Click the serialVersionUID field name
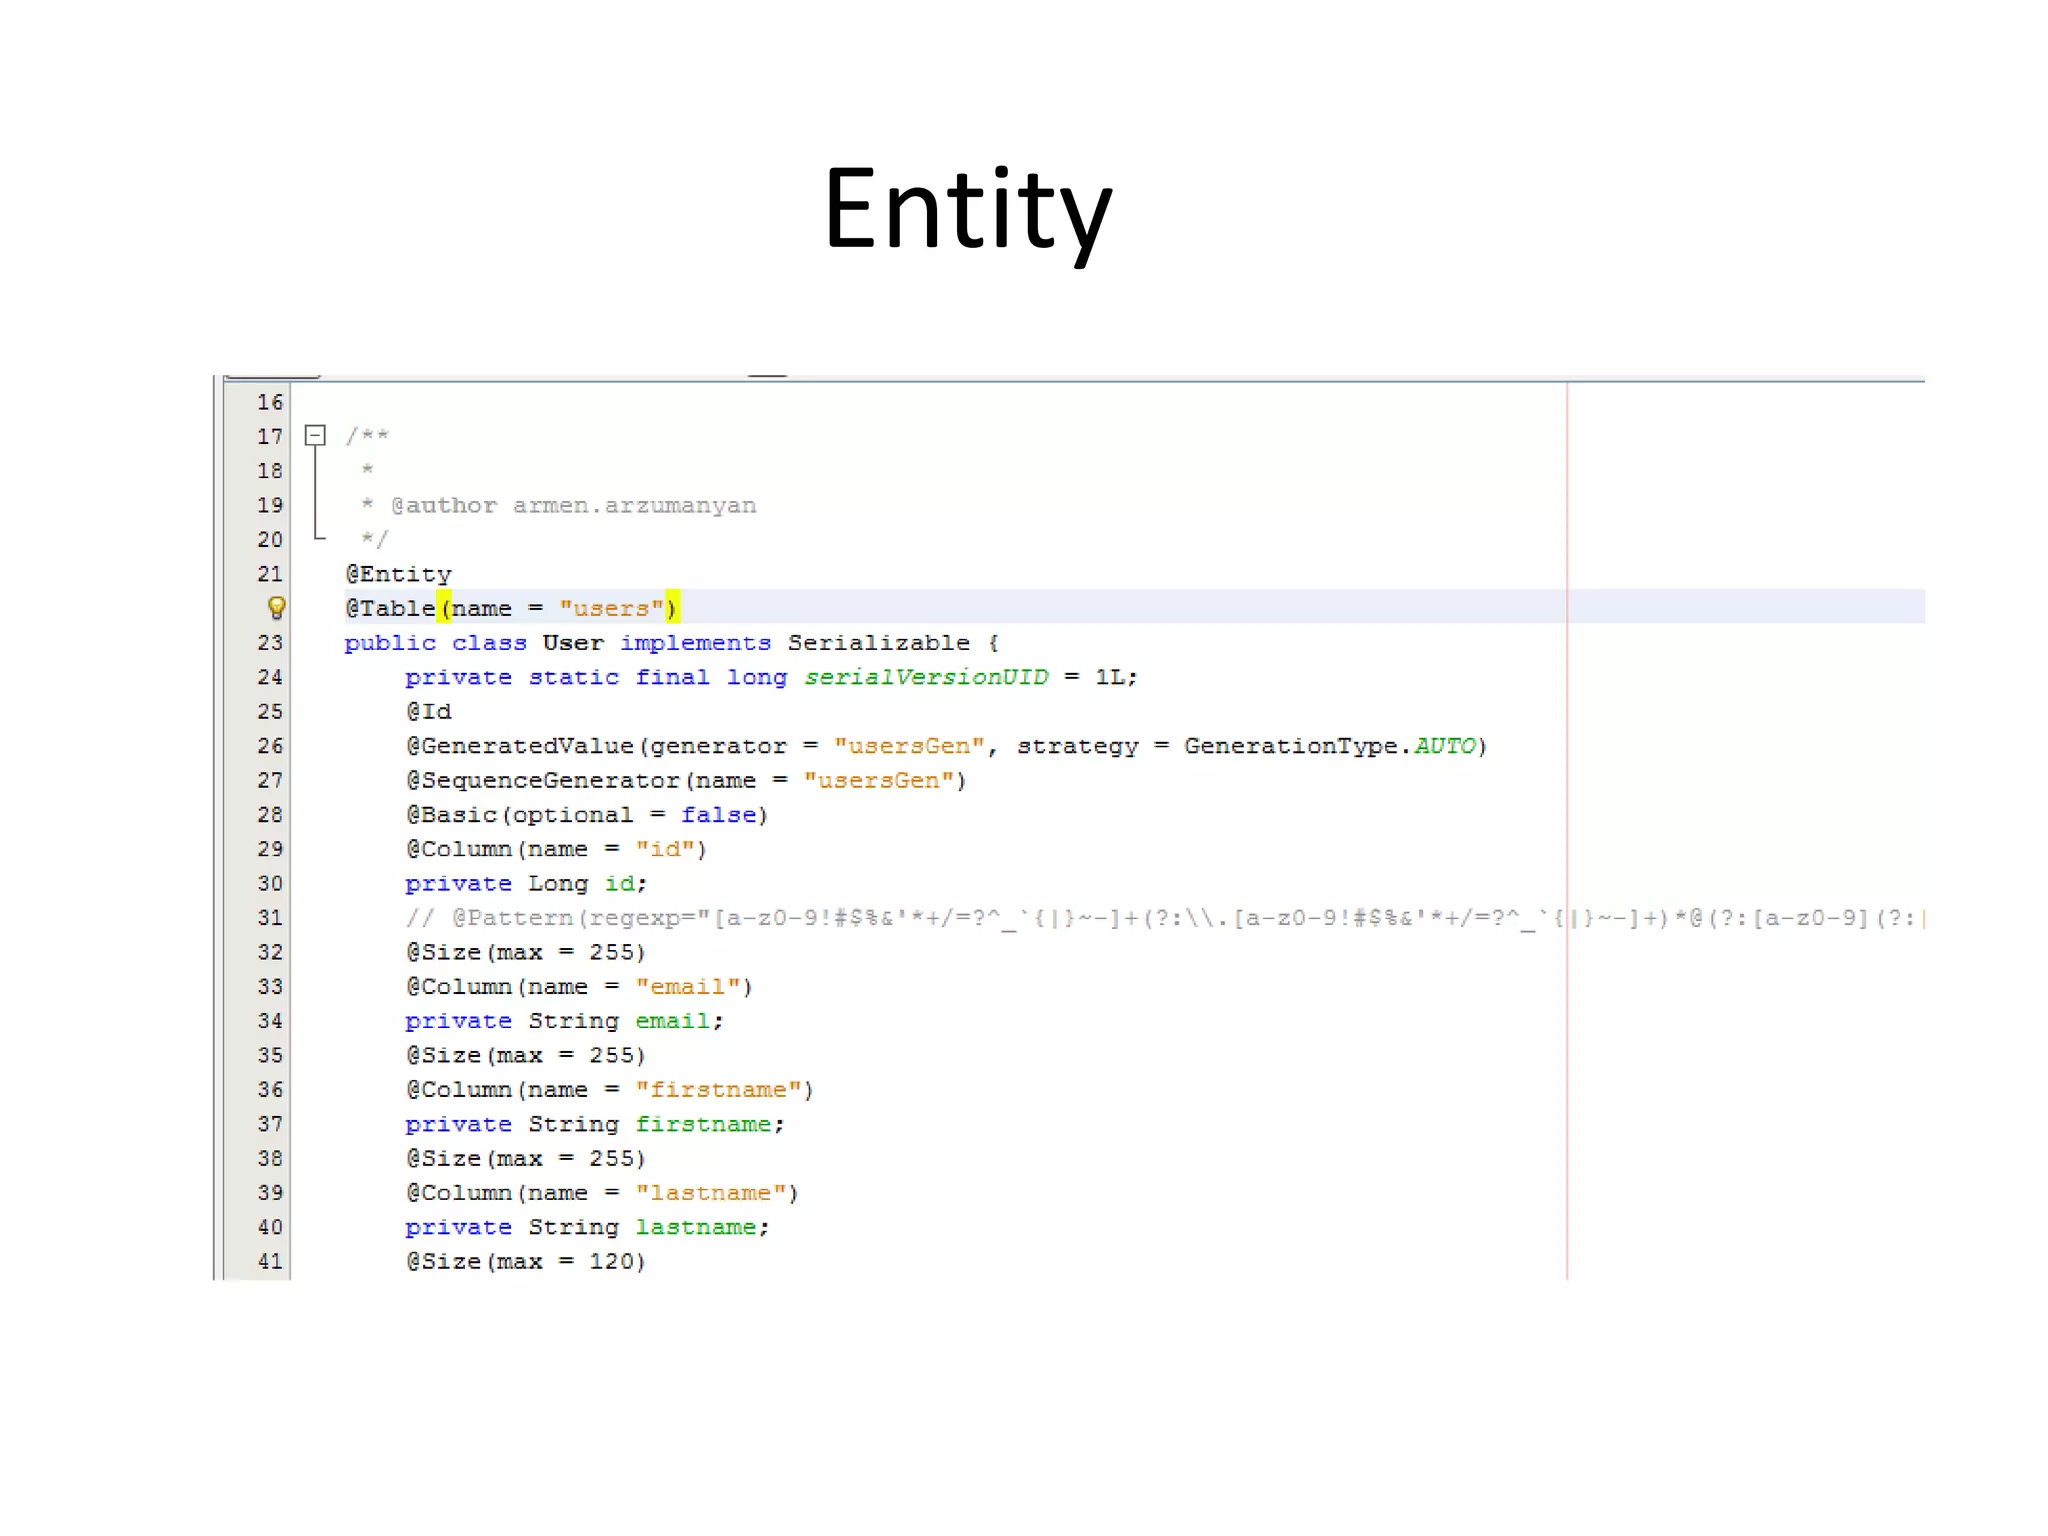Image resolution: width=2048 pixels, height=1536 pixels. click(x=926, y=677)
